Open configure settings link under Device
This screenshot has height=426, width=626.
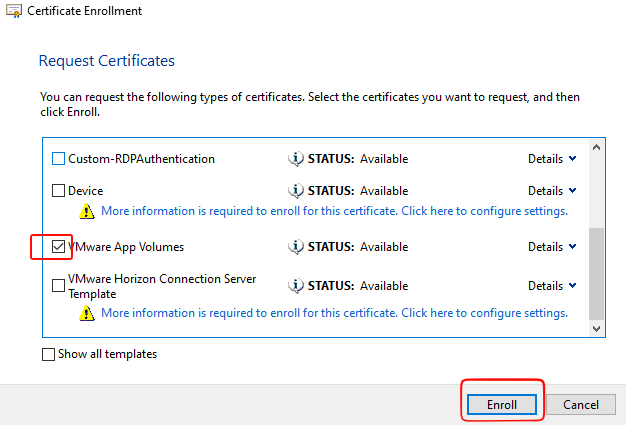pyautogui.click(x=334, y=211)
